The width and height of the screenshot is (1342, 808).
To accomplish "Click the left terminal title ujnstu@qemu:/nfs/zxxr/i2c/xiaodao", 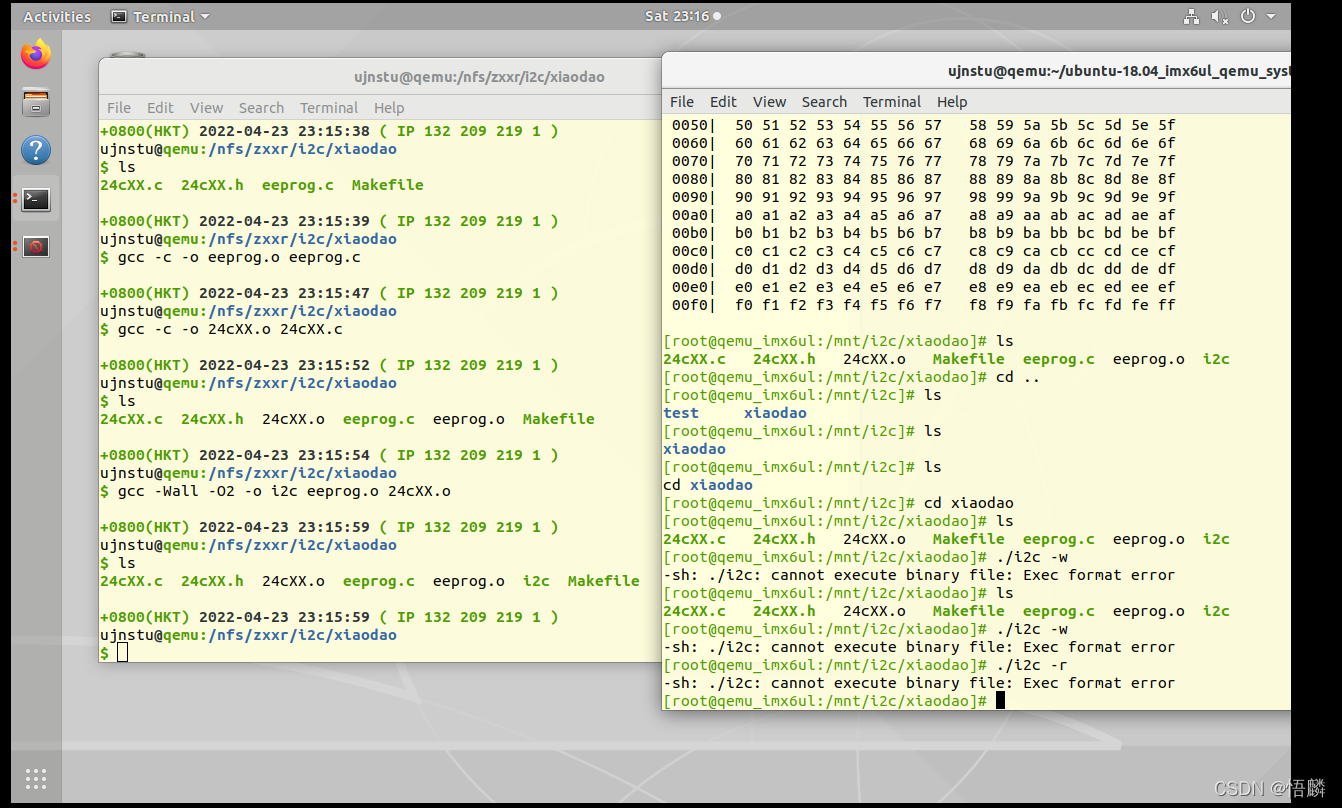I will coord(479,77).
